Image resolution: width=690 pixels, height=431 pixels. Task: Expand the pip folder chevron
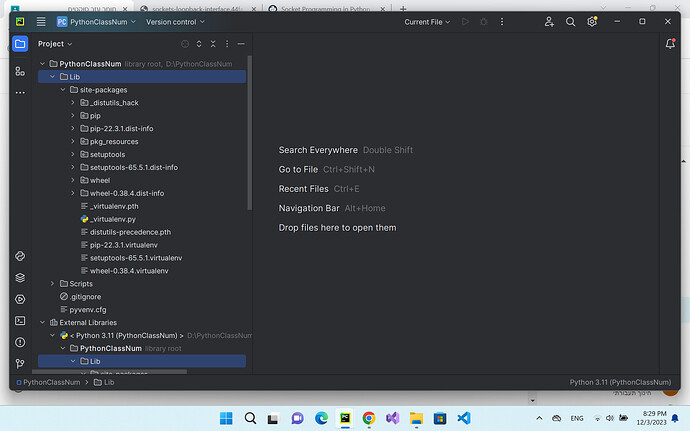(x=73, y=115)
